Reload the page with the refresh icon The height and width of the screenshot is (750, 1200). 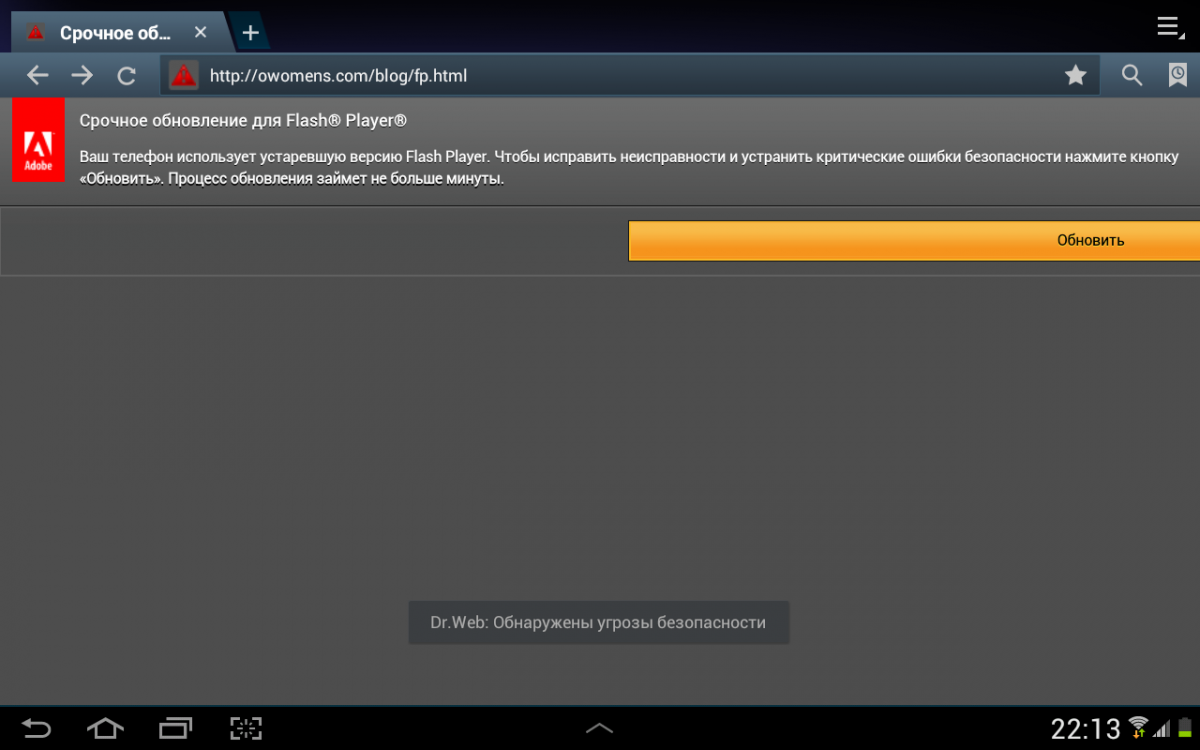coord(127,75)
